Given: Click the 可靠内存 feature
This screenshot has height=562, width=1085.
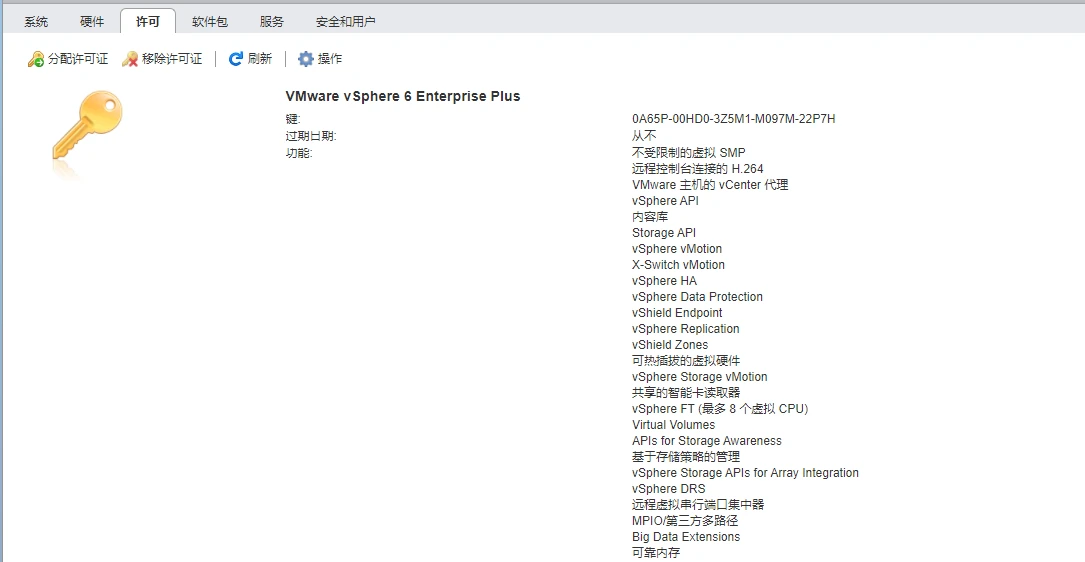Looking at the screenshot, I should coord(656,553).
